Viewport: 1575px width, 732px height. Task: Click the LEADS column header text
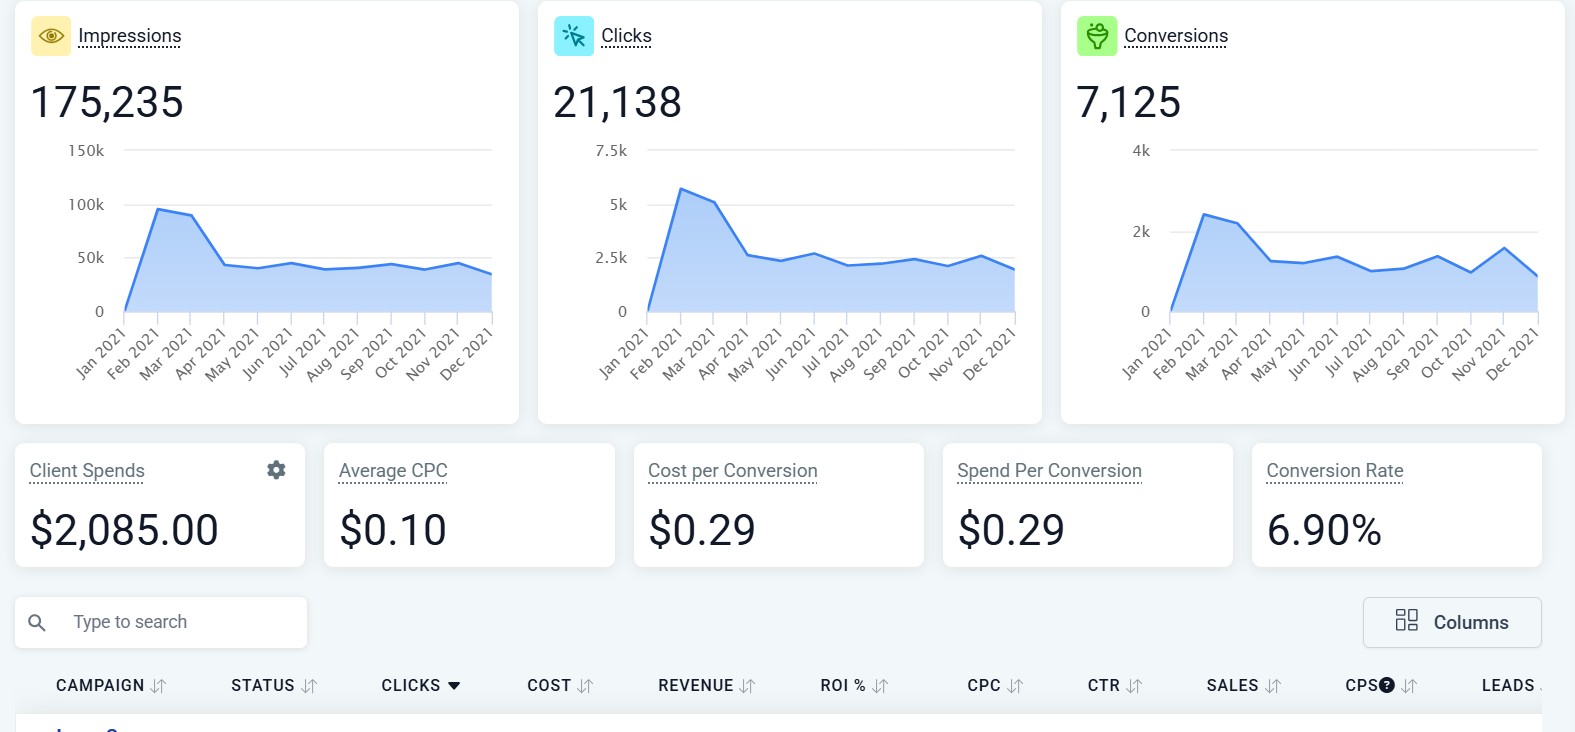(1508, 685)
